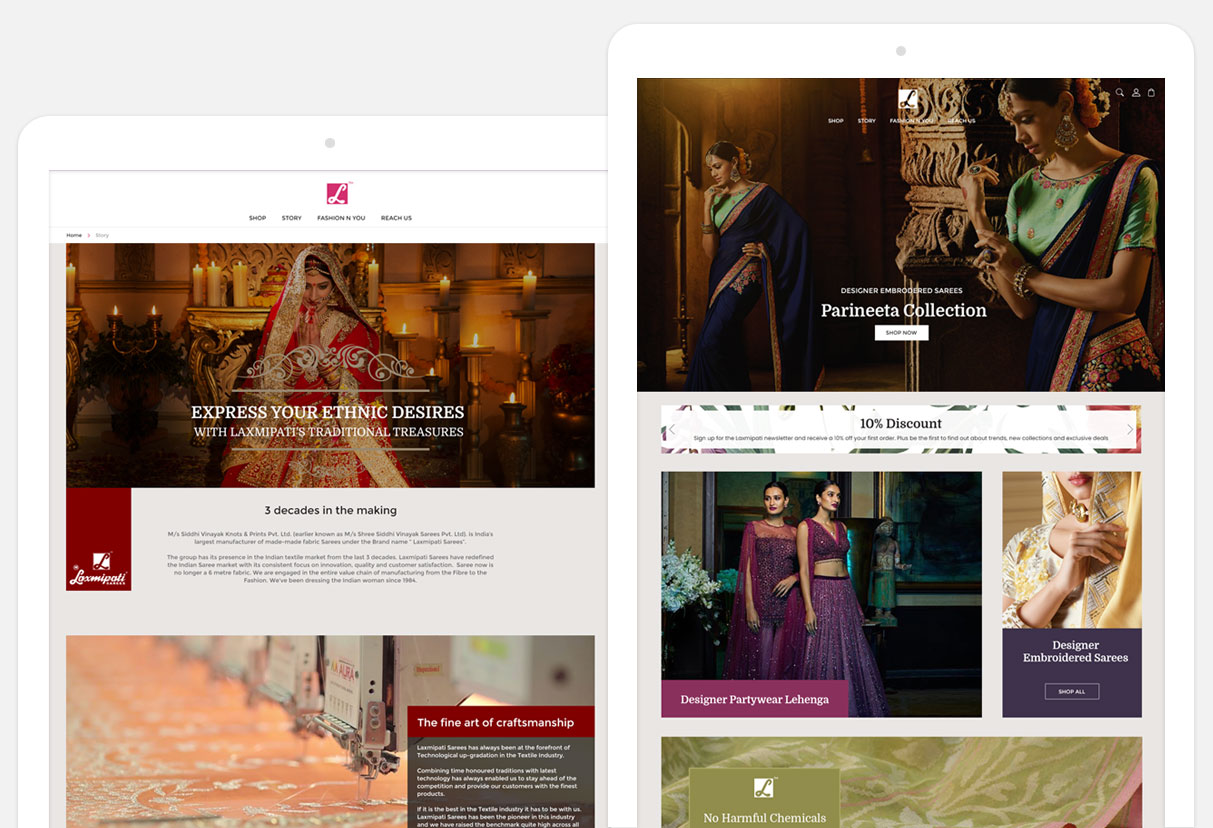Screen dimensions: 1213x828
Task: Select STORY in the navigation
Action: point(867,120)
